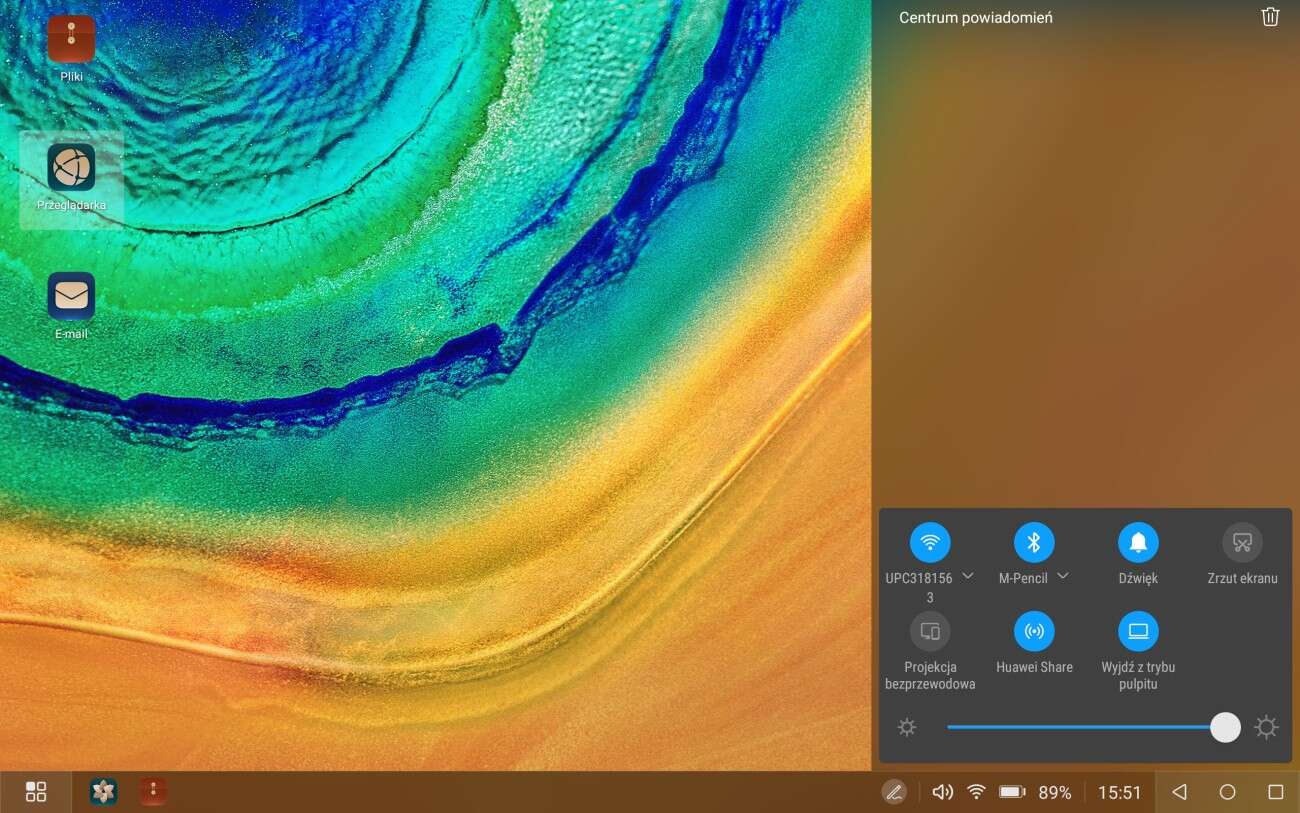The image size is (1300, 813).
Task: Take a screenshot via Zrzut ekranu
Action: pyautogui.click(x=1243, y=542)
